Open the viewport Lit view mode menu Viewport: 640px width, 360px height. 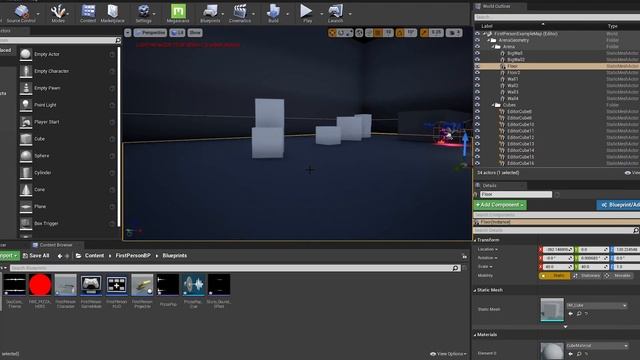tap(177, 33)
